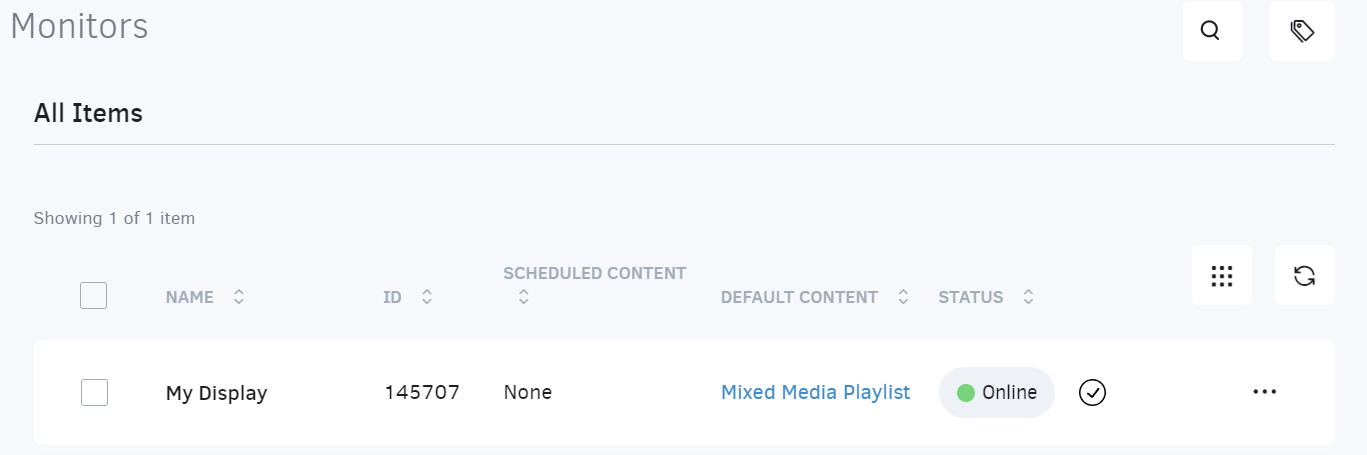The width and height of the screenshot is (1367, 455).
Task: Select the All Items section heading
Action: (88, 113)
